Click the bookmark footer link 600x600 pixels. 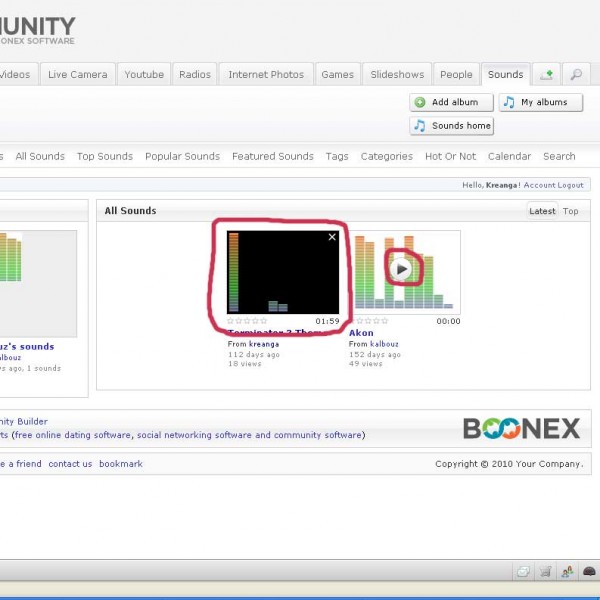(x=121, y=464)
